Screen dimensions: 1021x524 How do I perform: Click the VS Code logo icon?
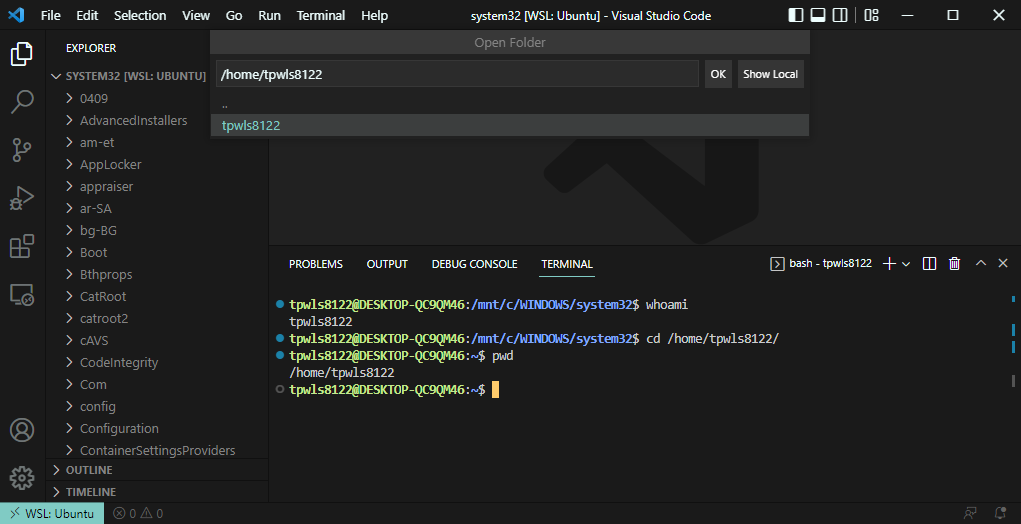pyautogui.click(x=16, y=15)
